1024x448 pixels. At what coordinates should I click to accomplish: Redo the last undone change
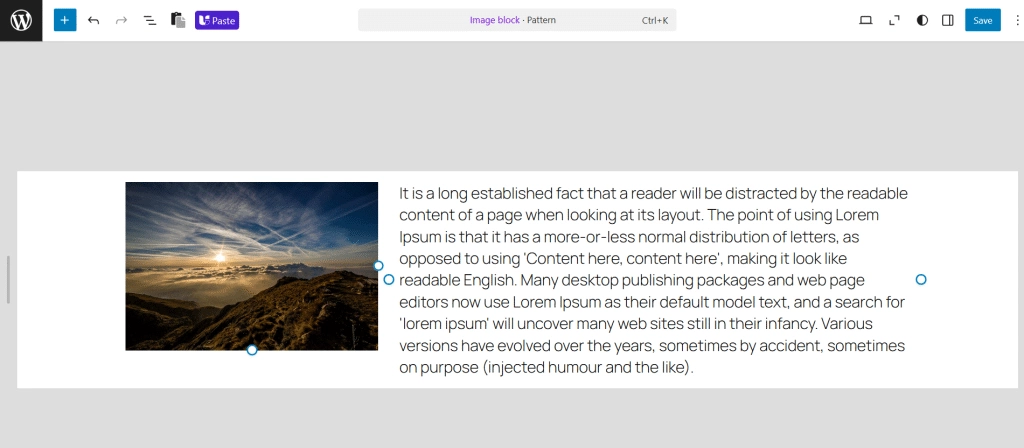tap(121, 20)
